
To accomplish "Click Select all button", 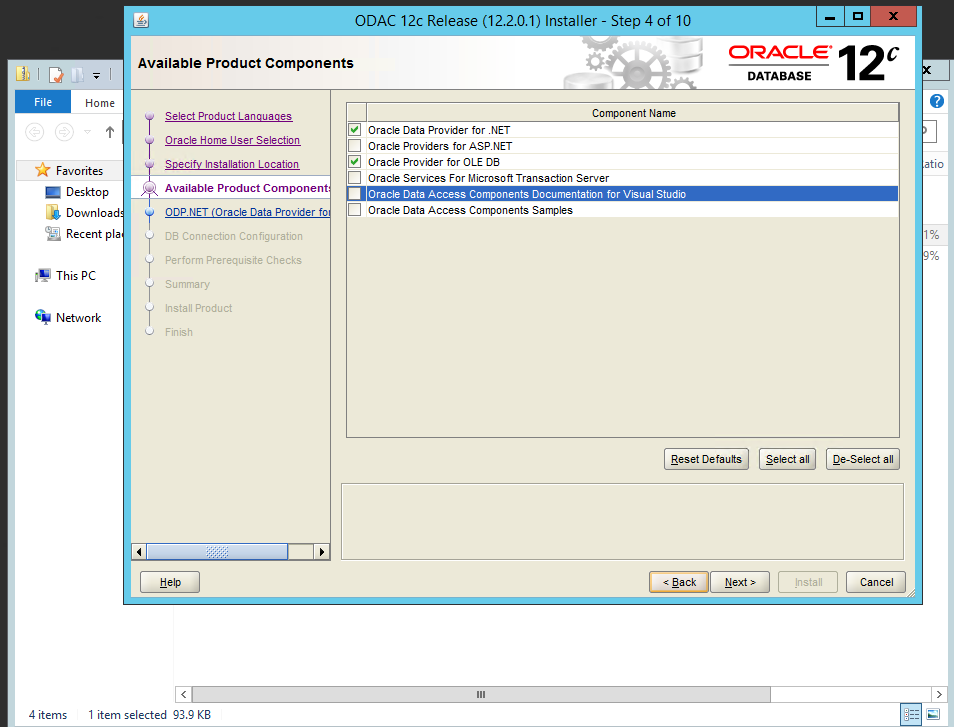I will 787,459.
